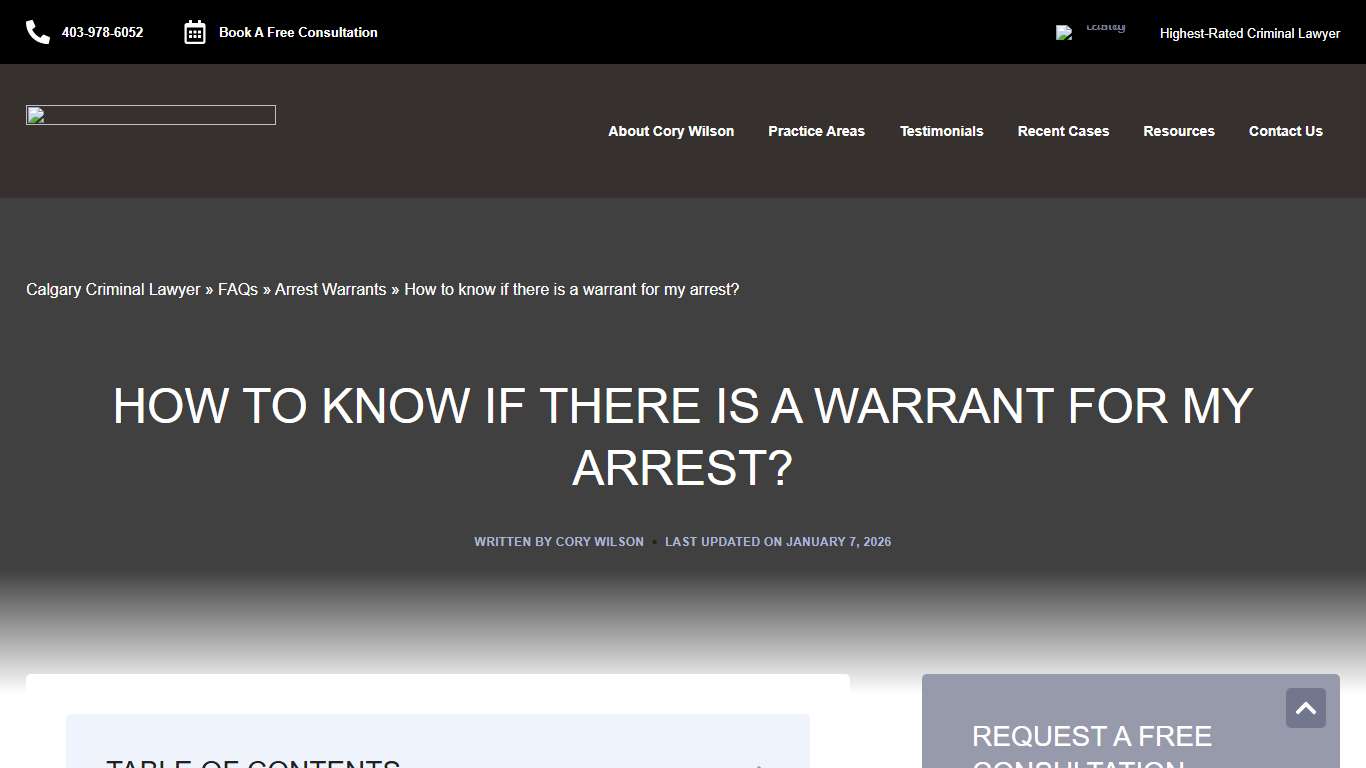1366x768 pixels.
Task: Click the Cory Wilson author link
Action: point(600,541)
